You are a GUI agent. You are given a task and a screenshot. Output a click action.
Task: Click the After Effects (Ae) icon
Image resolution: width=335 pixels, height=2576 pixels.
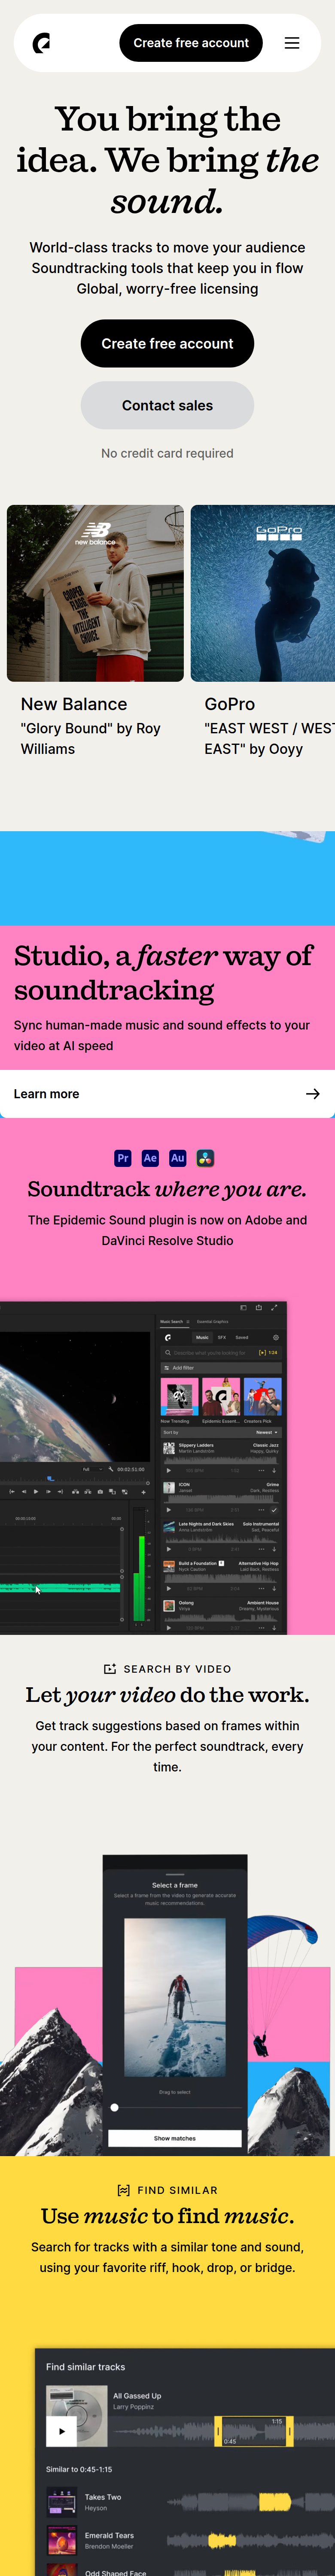(x=150, y=1158)
